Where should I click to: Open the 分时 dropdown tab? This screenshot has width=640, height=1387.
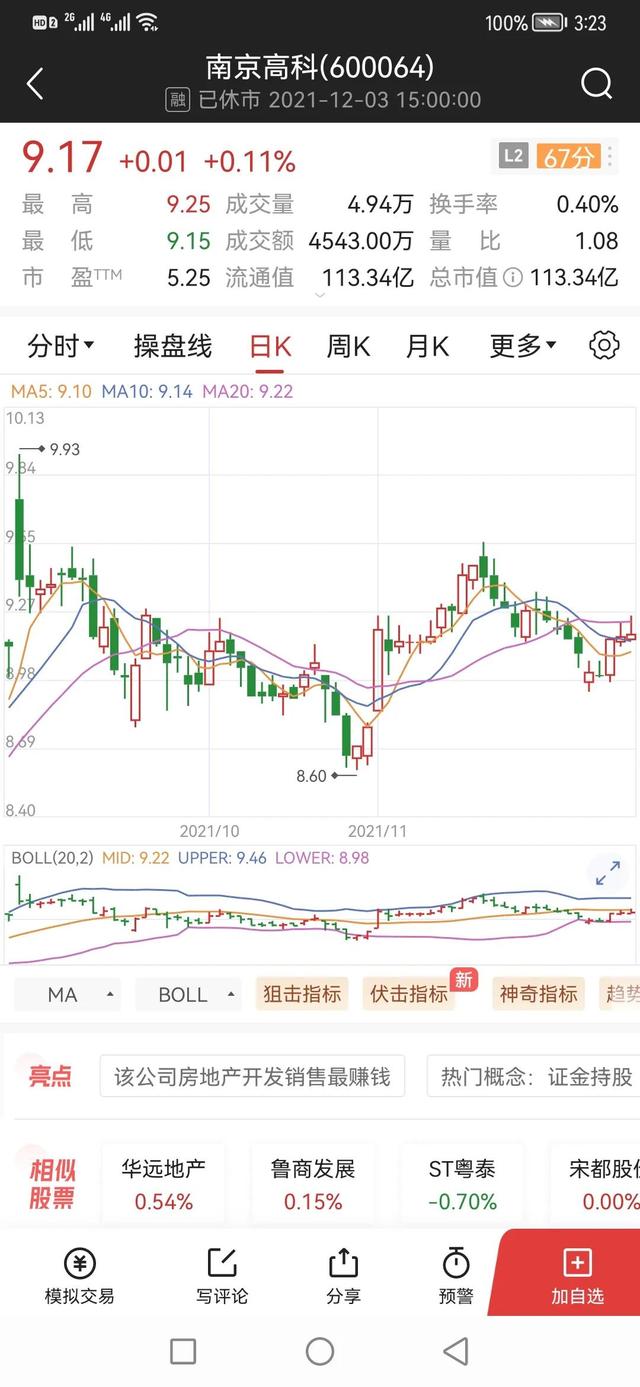coord(60,346)
